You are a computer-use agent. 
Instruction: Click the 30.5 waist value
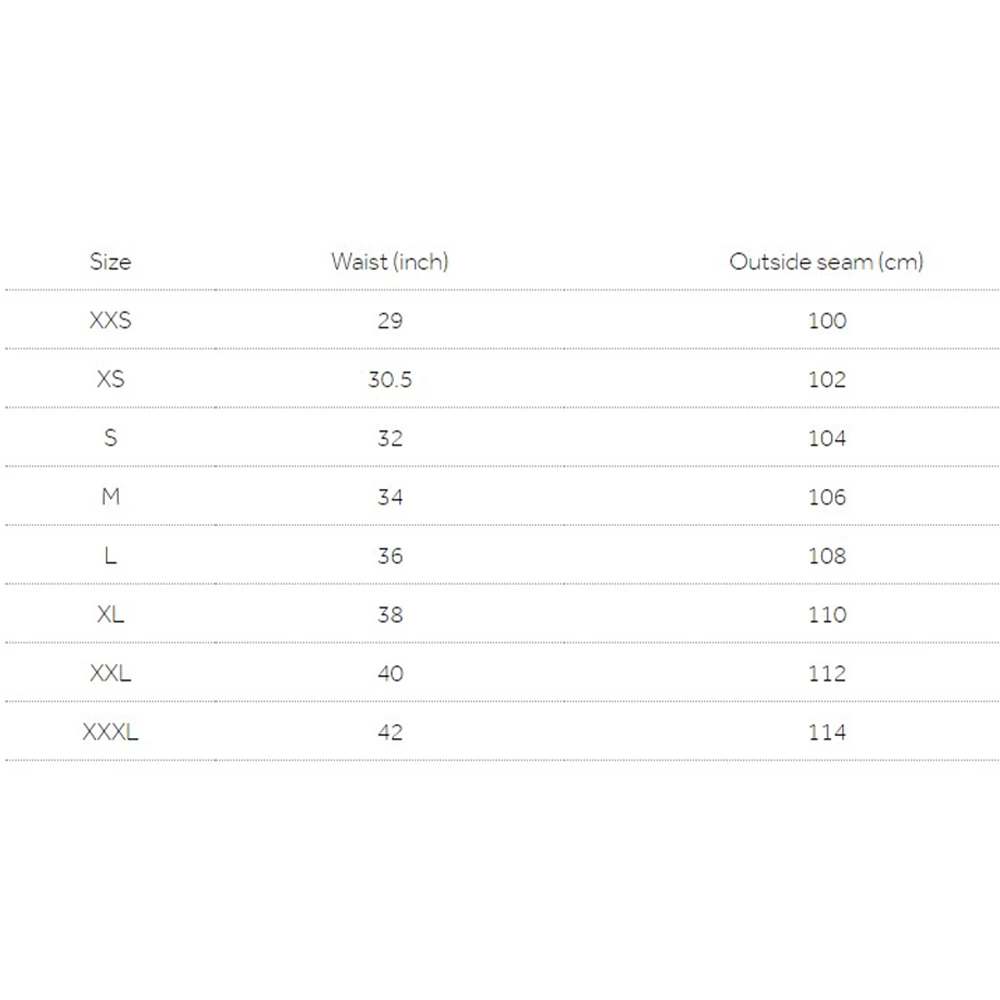click(390, 380)
